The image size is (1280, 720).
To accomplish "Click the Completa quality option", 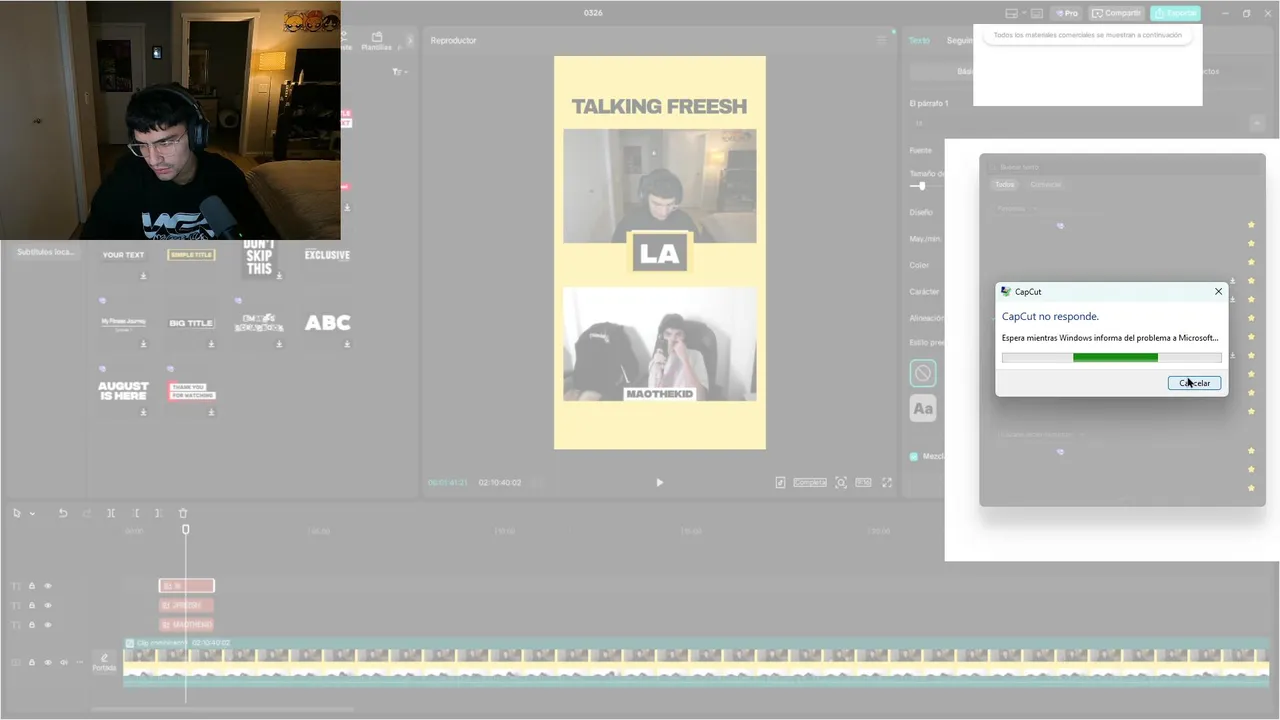I will 810,482.
